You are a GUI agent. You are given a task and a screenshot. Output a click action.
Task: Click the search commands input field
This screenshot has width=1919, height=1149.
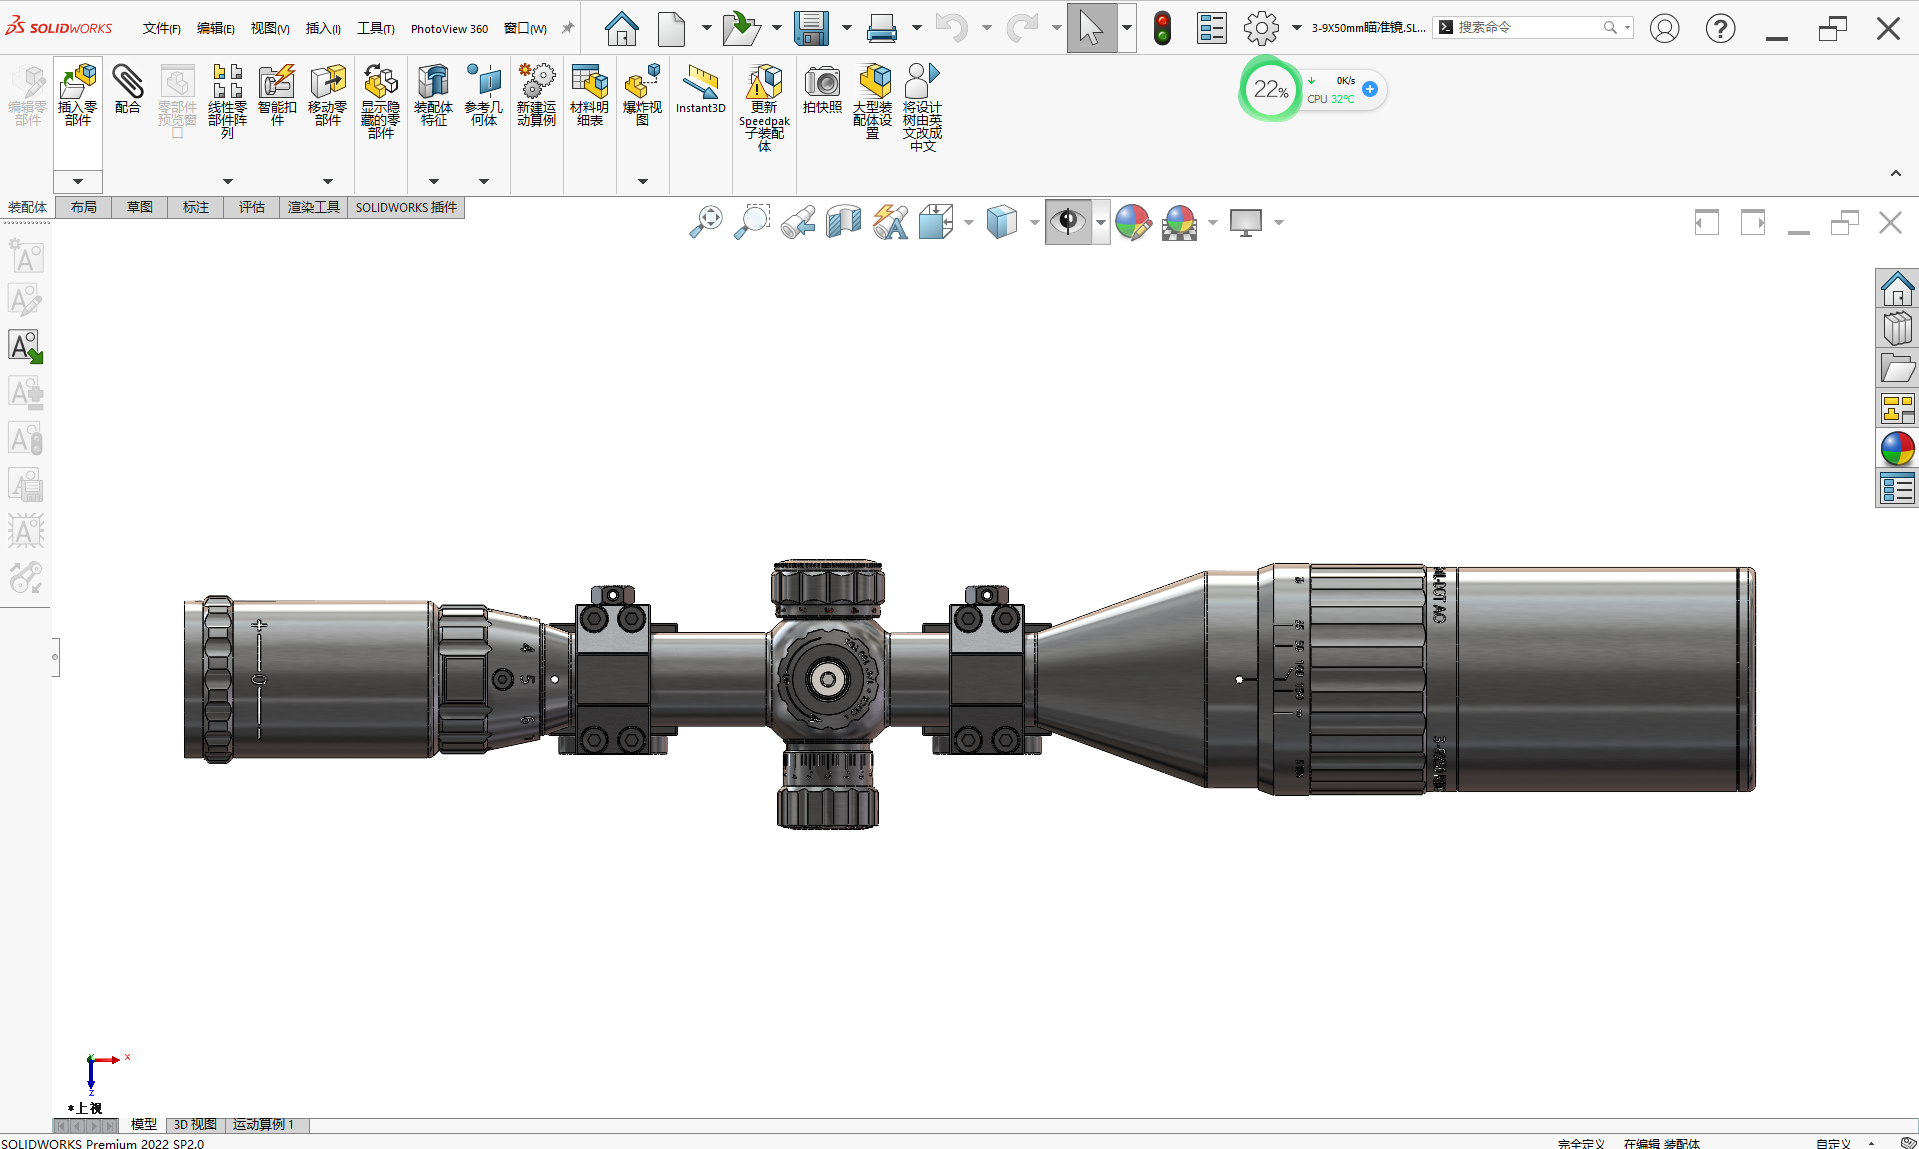(x=1535, y=28)
